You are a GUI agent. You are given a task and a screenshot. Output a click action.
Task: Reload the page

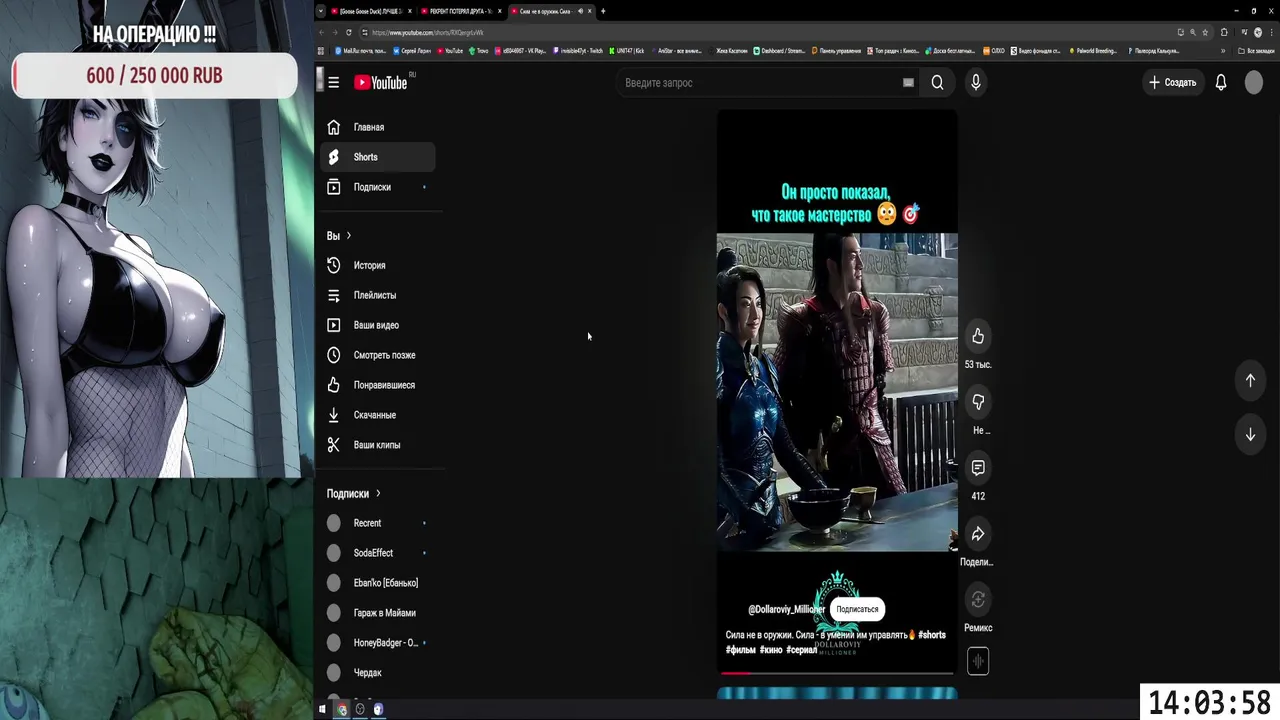coord(349,32)
